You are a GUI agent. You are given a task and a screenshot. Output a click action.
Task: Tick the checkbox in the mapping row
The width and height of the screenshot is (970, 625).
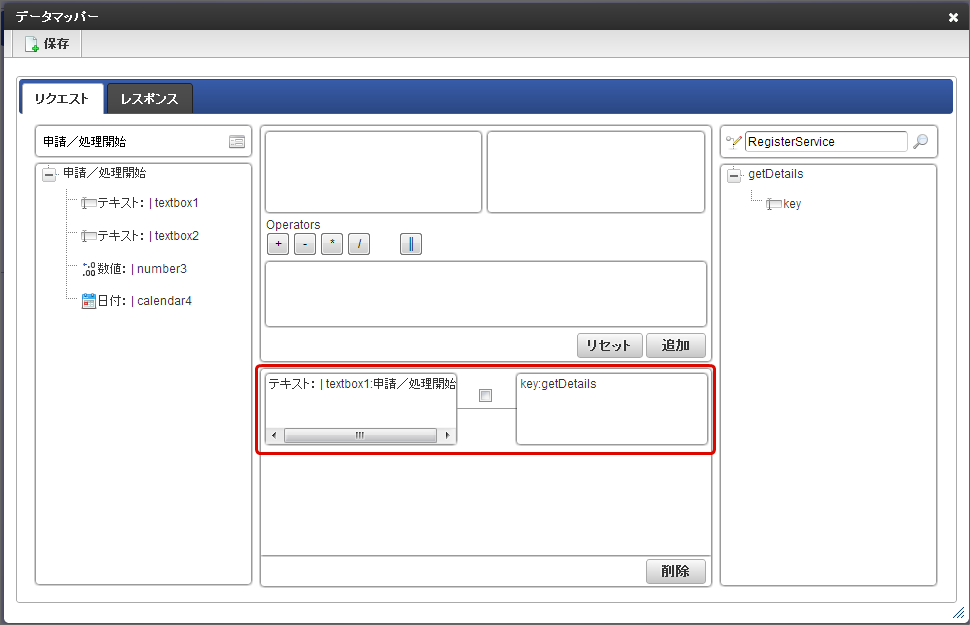486,395
